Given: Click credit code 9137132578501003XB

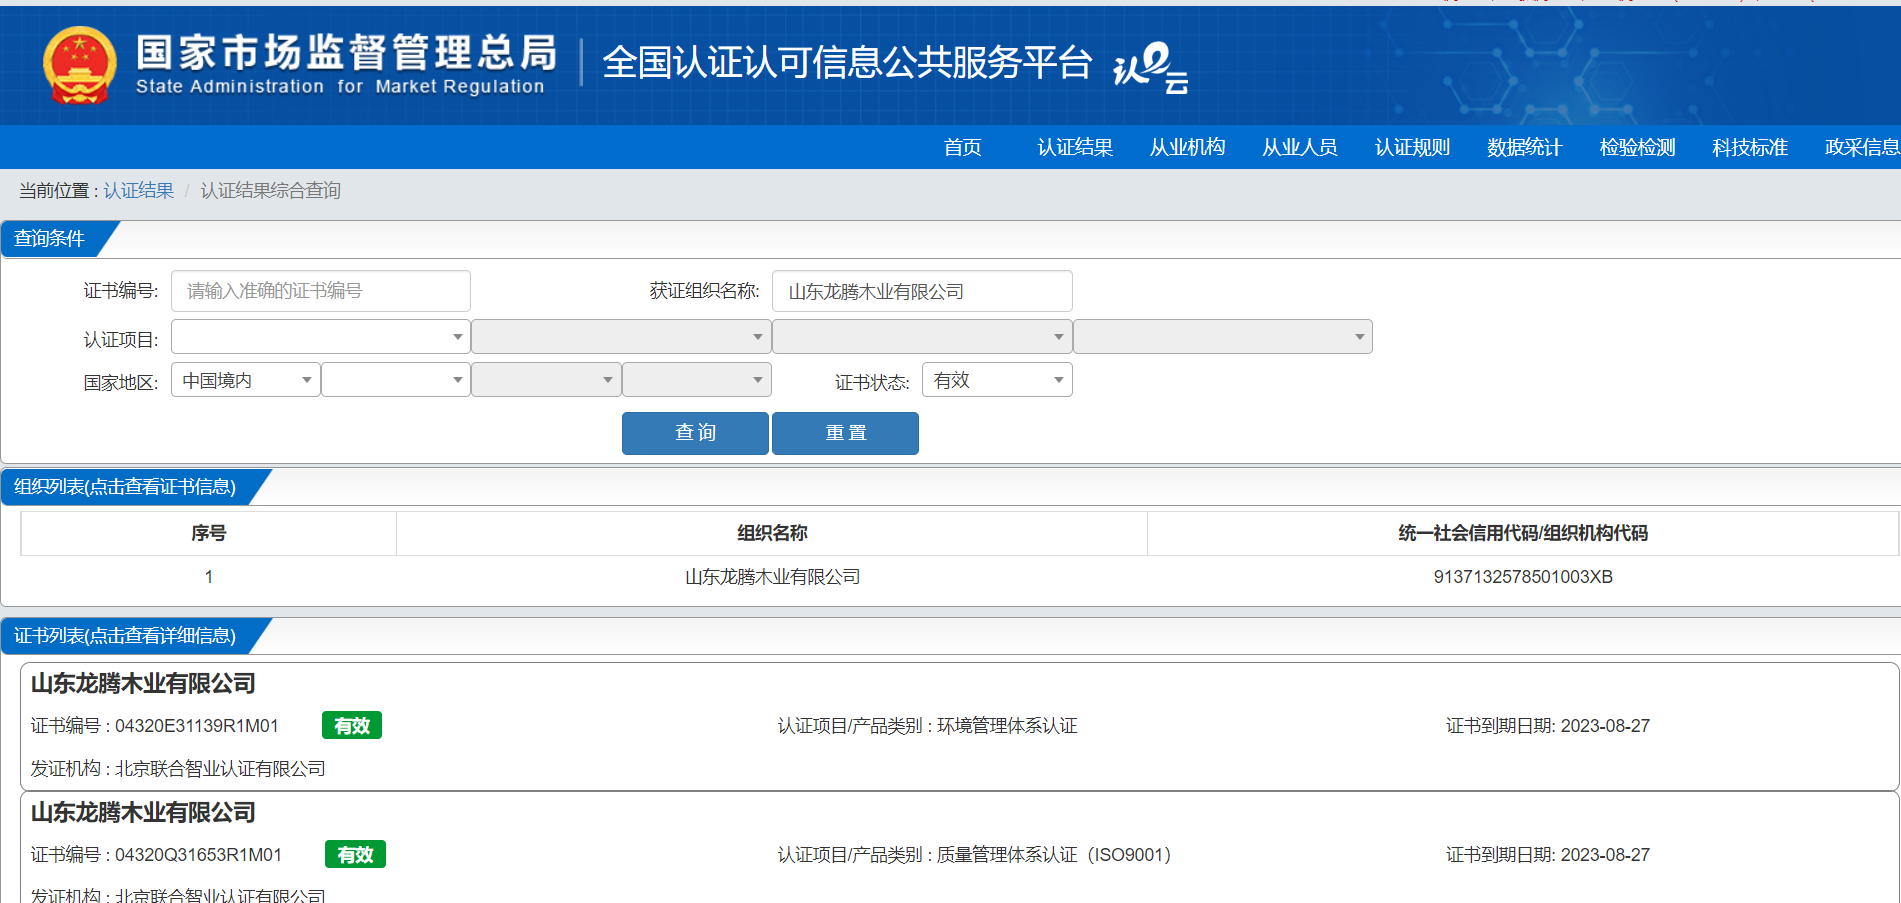Looking at the screenshot, I should coord(1523,577).
